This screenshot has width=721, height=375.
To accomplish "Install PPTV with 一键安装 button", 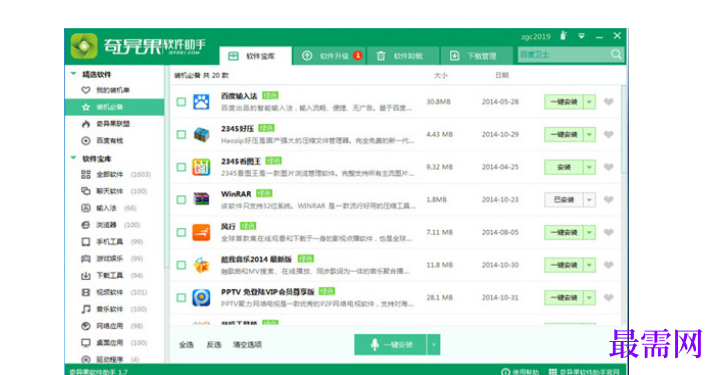I will (x=564, y=297).
